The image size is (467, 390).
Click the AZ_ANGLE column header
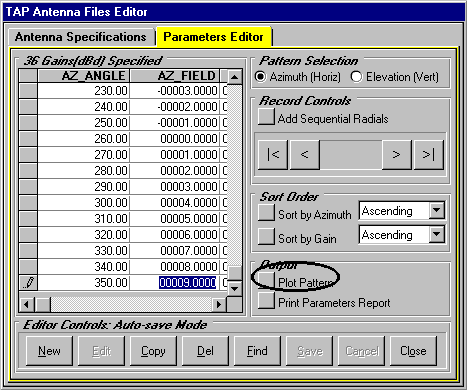pyautogui.click(x=84, y=76)
